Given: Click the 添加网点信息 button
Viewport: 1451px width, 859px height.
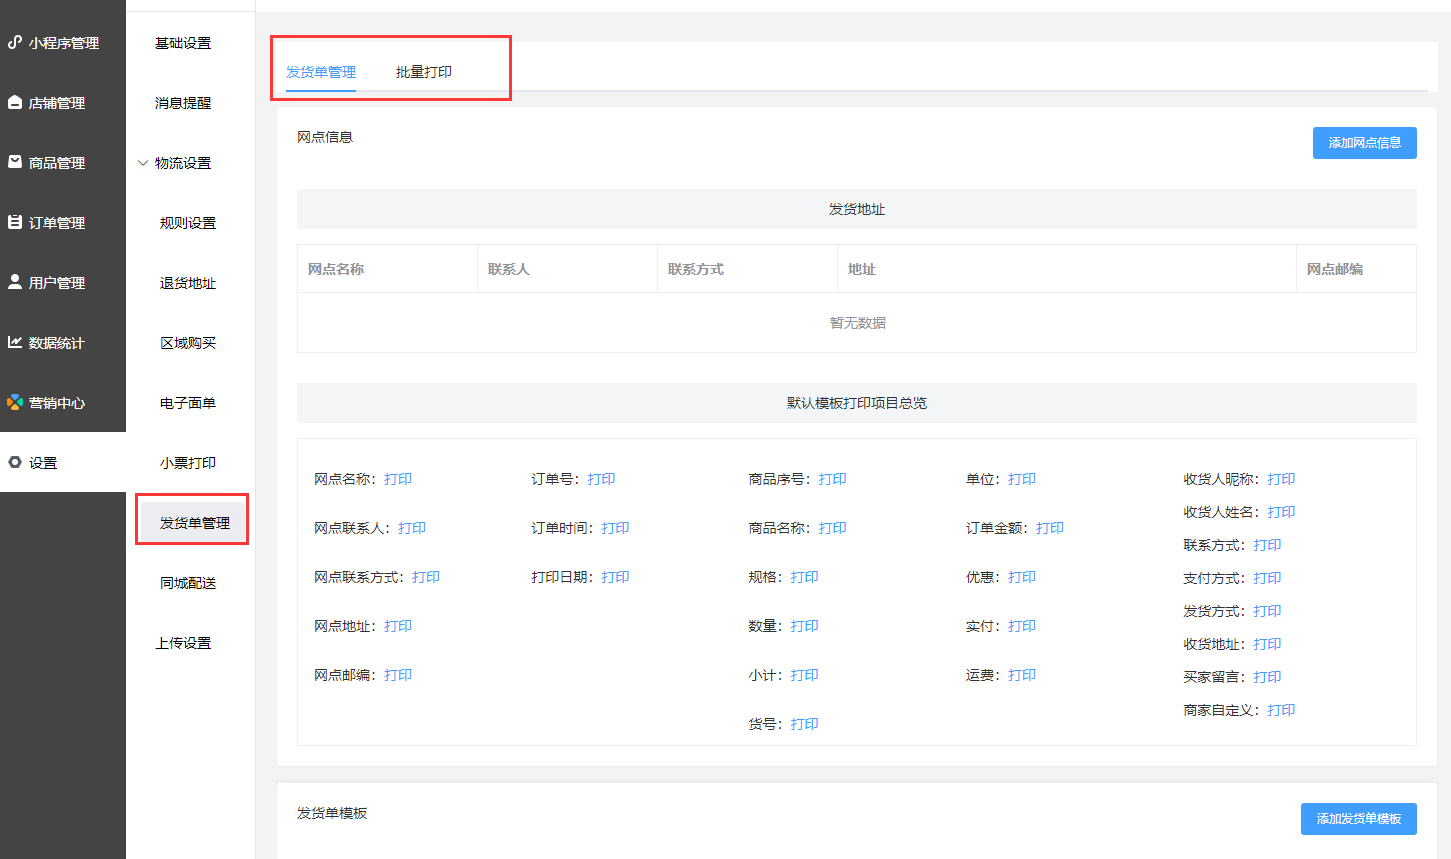Looking at the screenshot, I should pos(1364,143).
